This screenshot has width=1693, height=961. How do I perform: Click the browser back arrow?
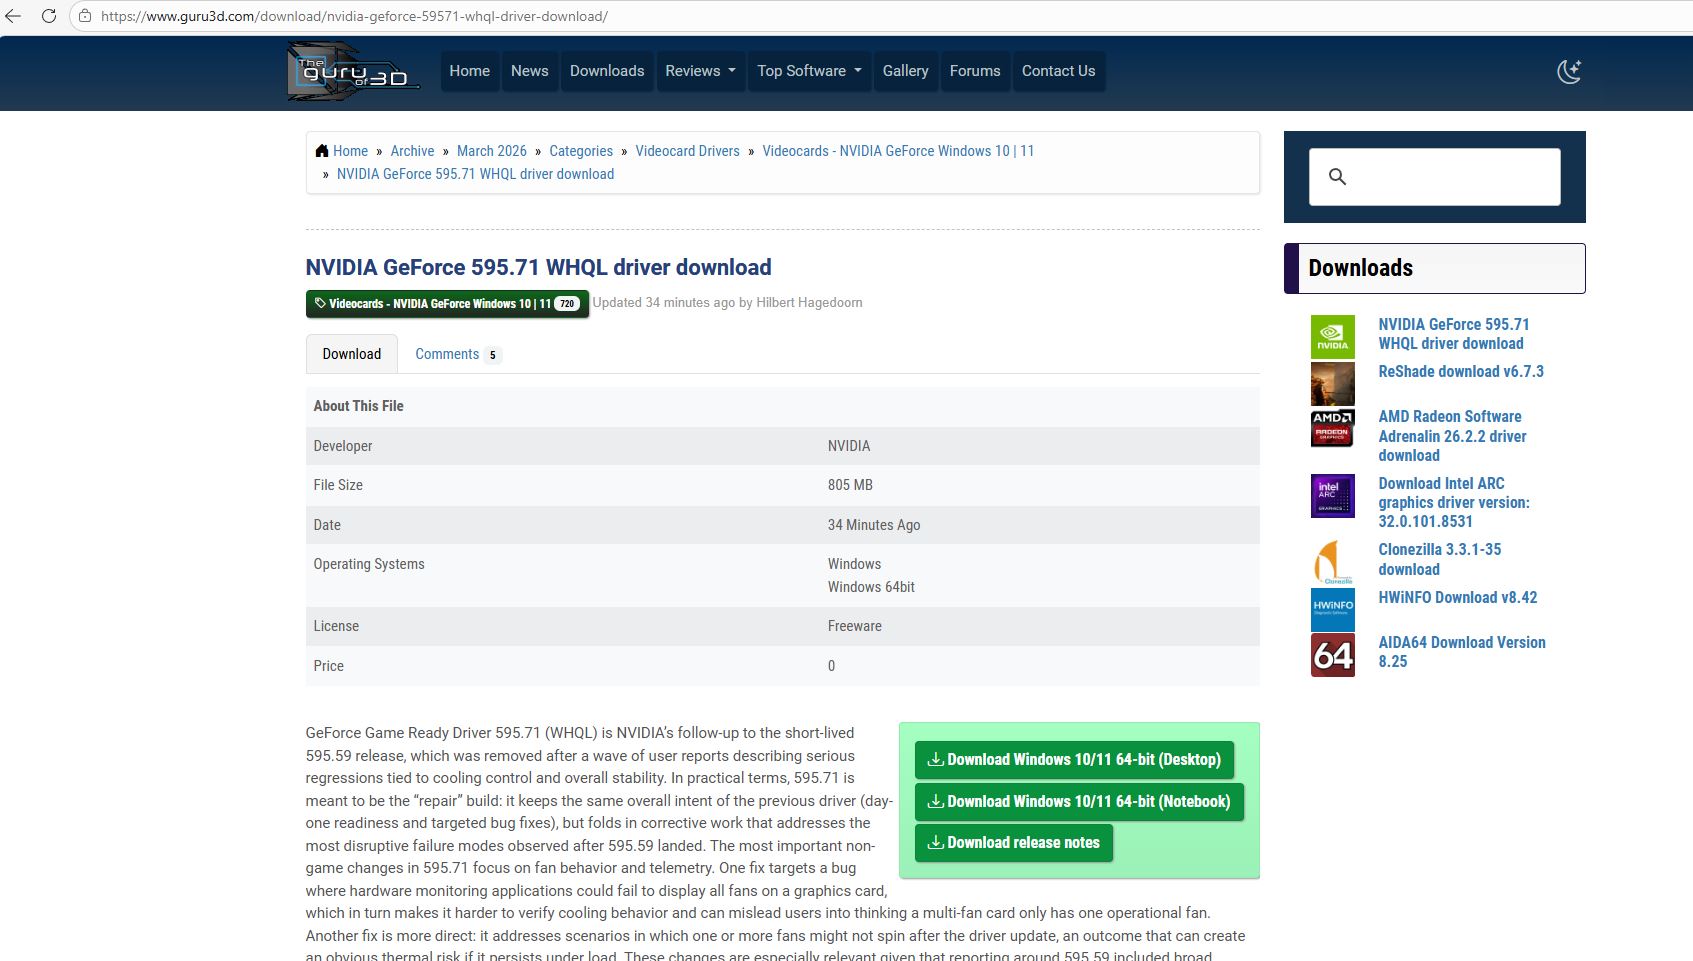(14, 16)
